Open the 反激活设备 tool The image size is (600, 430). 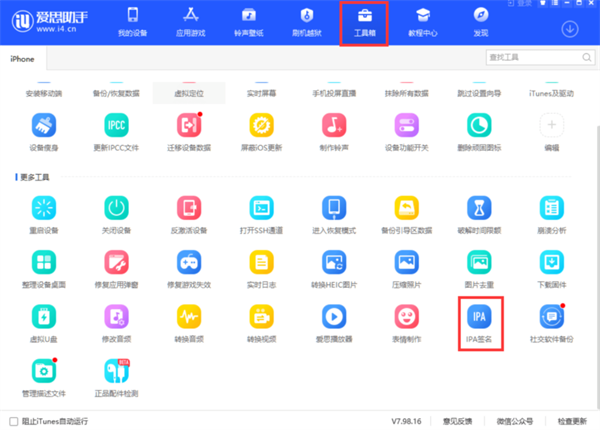click(189, 208)
